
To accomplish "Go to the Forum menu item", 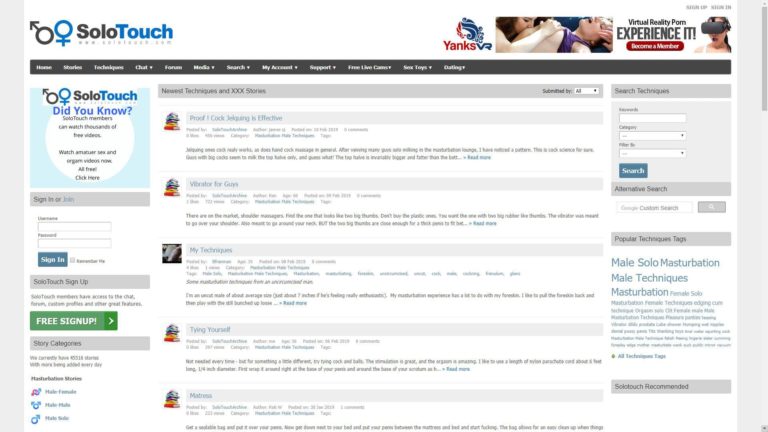I will (173, 67).
